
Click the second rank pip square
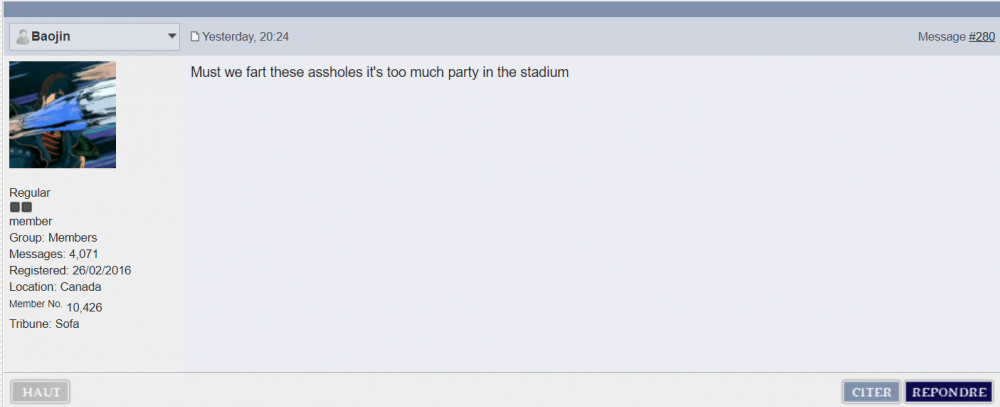(x=27, y=207)
